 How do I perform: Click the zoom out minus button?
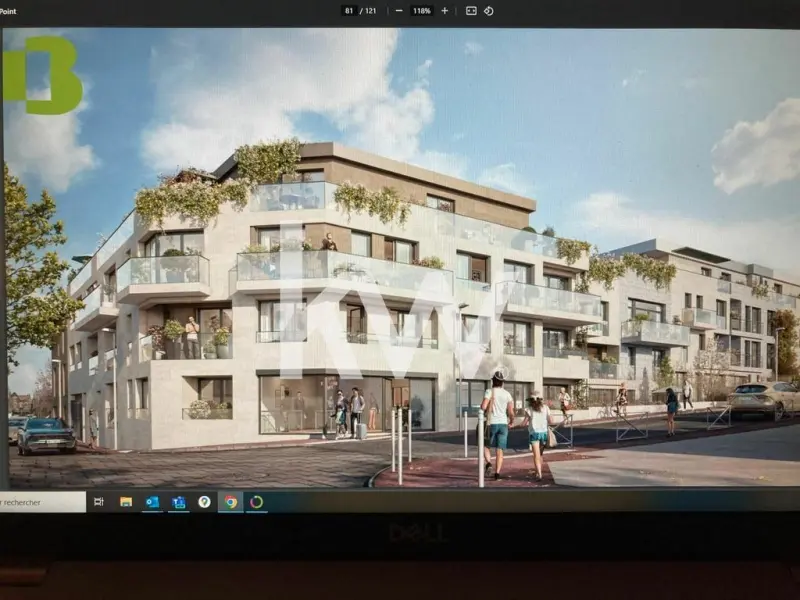pos(399,10)
